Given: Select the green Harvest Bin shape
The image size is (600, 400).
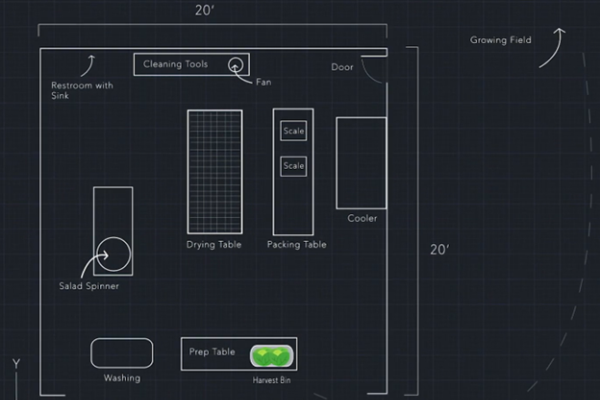Looking at the screenshot, I should tap(270, 355).
